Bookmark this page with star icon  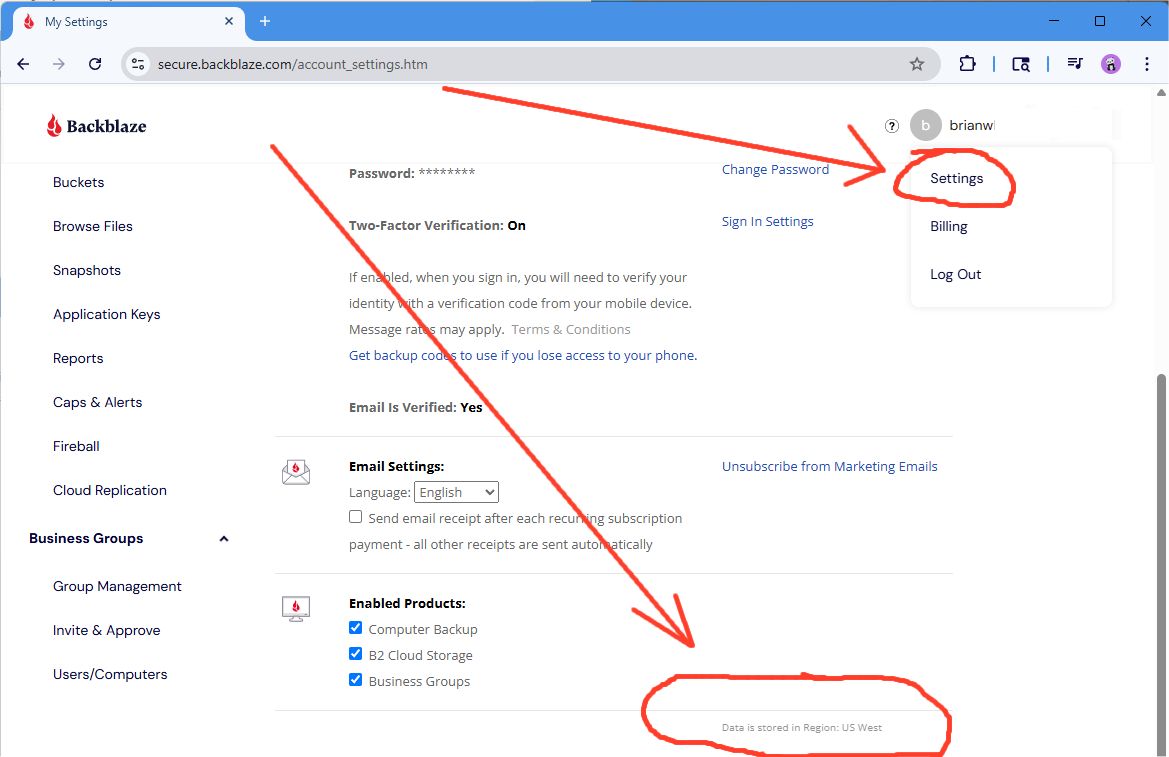(x=917, y=64)
